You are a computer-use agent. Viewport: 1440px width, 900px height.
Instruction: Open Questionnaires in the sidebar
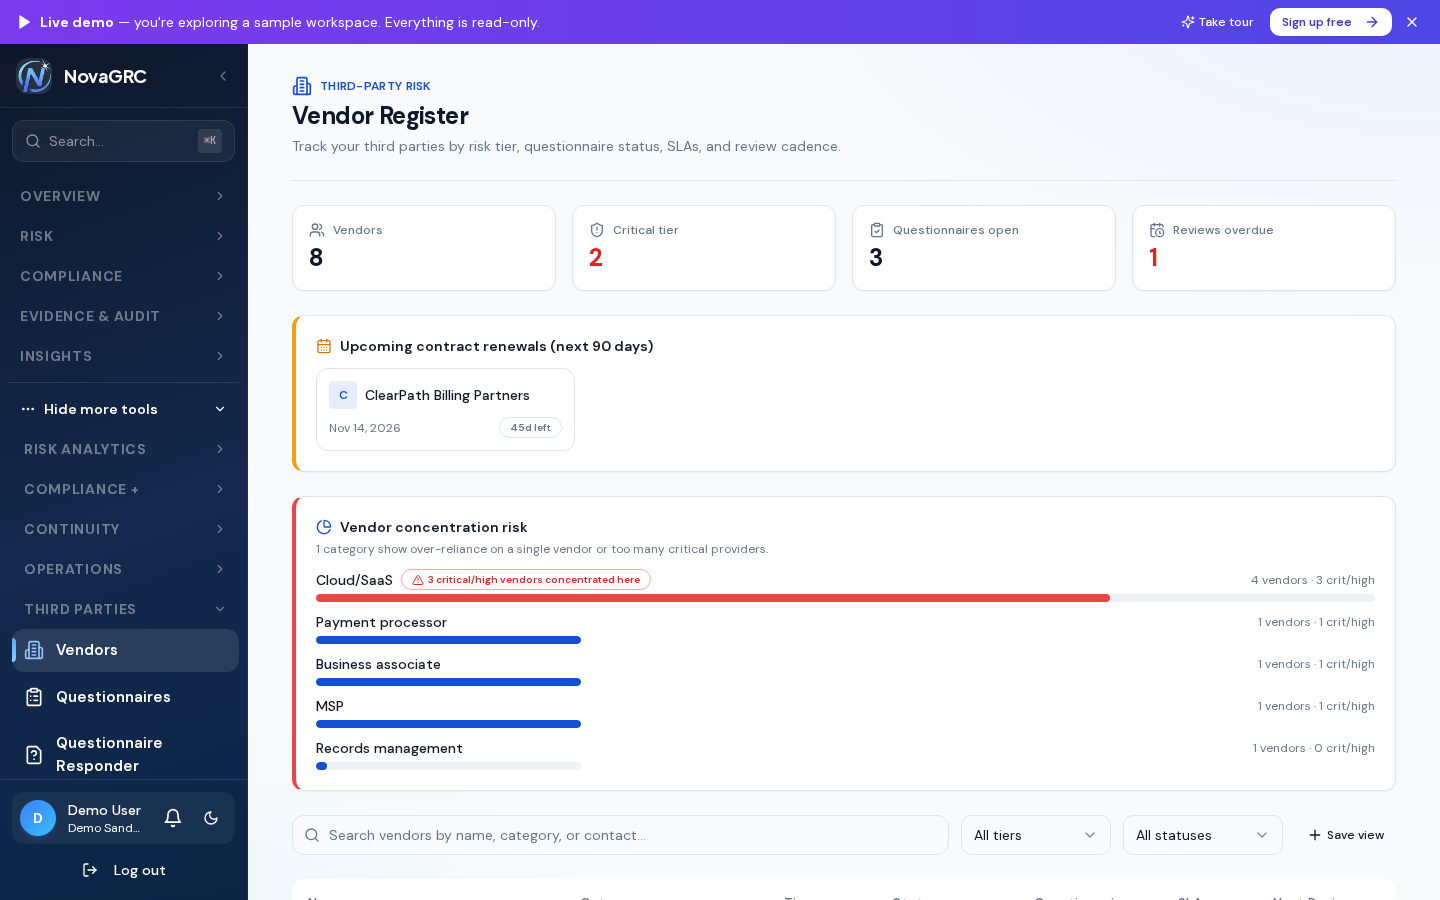coord(125,697)
